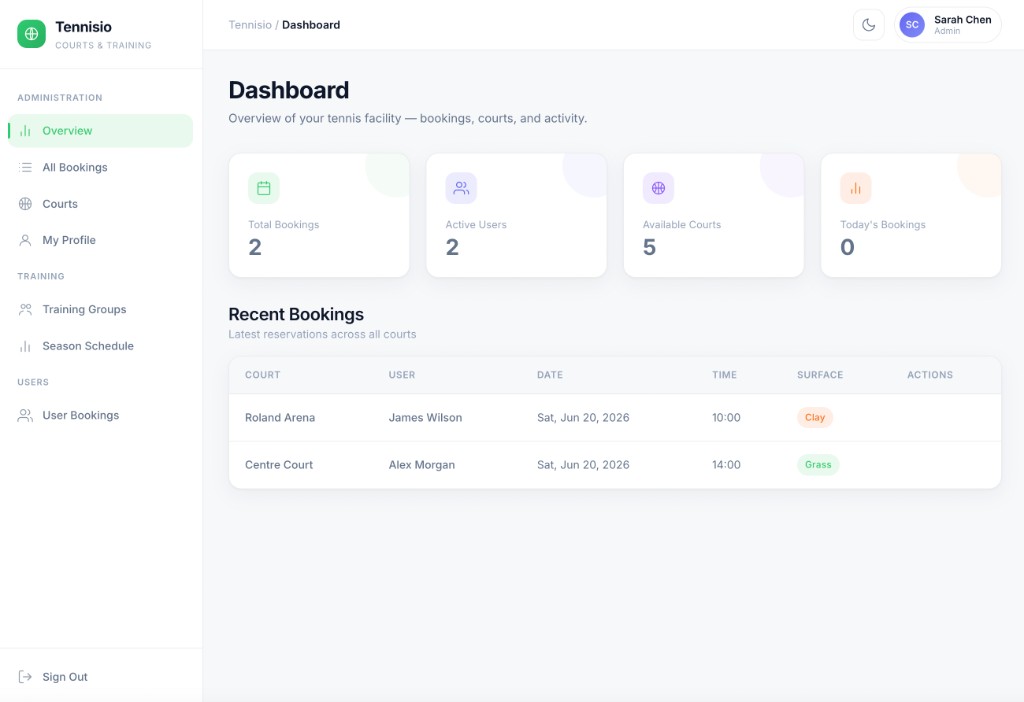Viewport: 1024px width, 702px height.
Task: Click the Tennisio brand title
Action: point(84,27)
